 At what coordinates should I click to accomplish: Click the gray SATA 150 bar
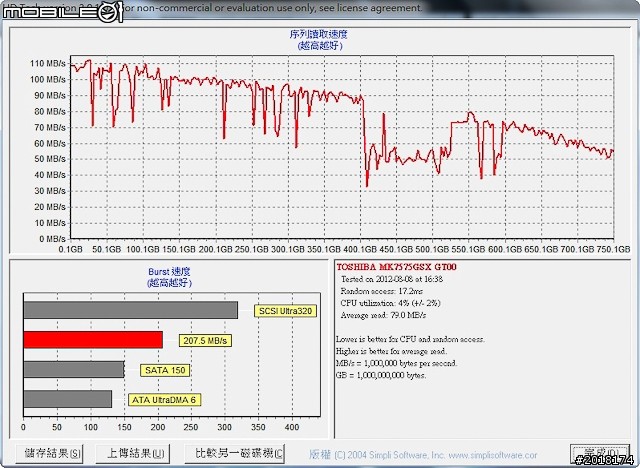(x=73, y=369)
